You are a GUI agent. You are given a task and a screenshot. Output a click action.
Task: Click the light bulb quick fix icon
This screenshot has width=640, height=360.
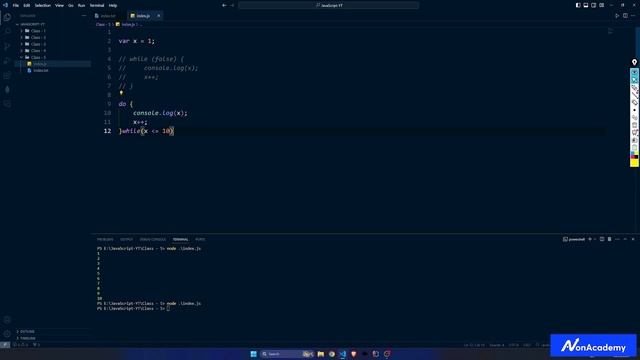pos(121,93)
